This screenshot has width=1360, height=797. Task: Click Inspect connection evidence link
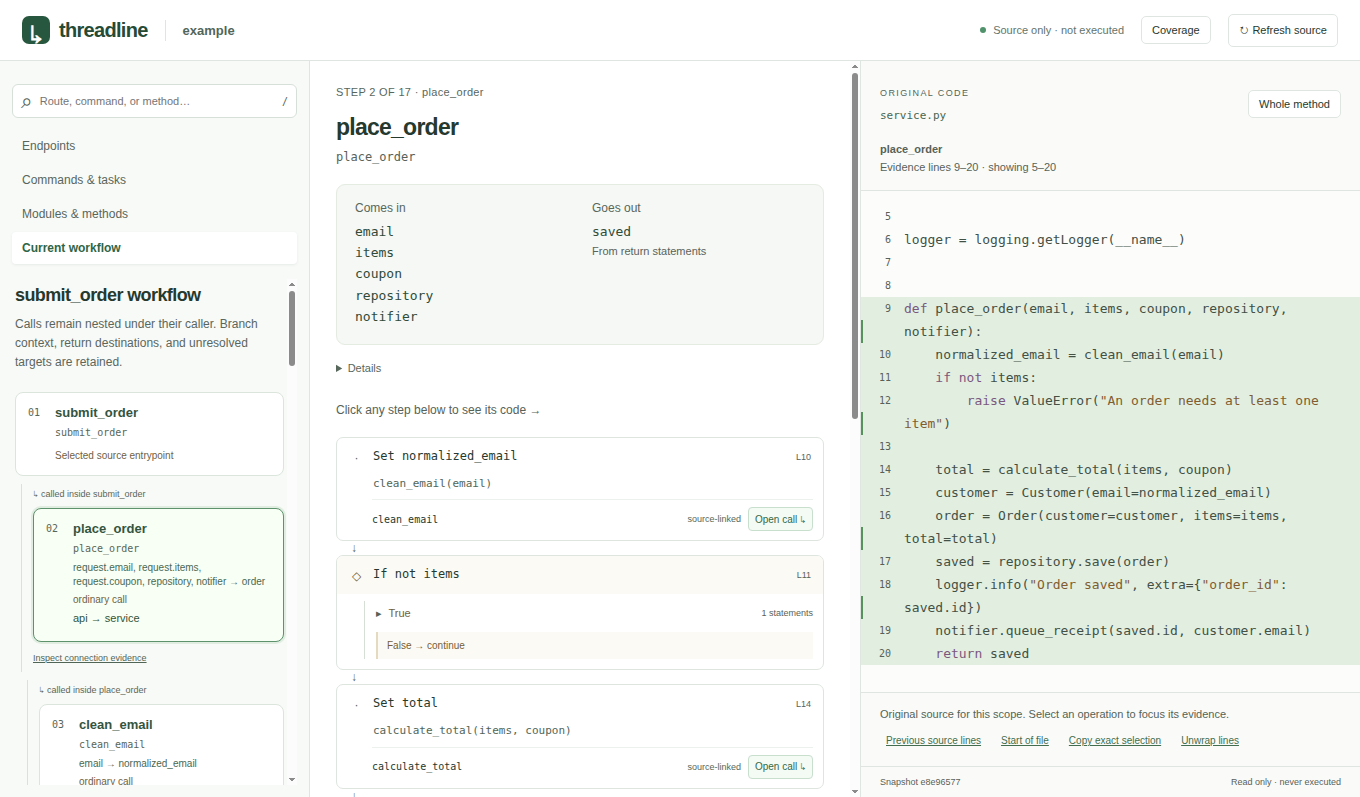point(90,658)
